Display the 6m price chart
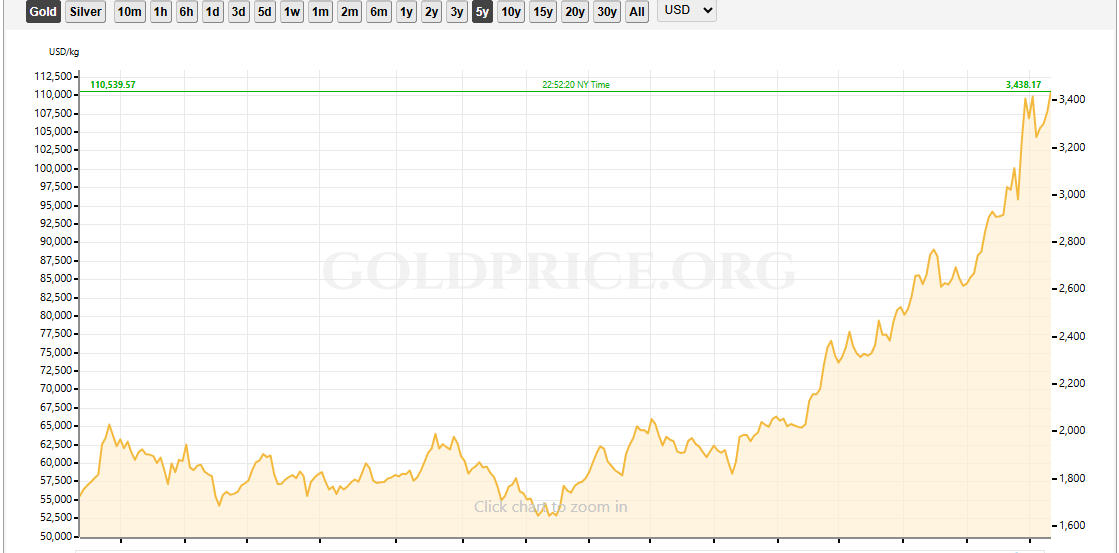Viewport: 1119px width, 553px height. click(x=378, y=12)
